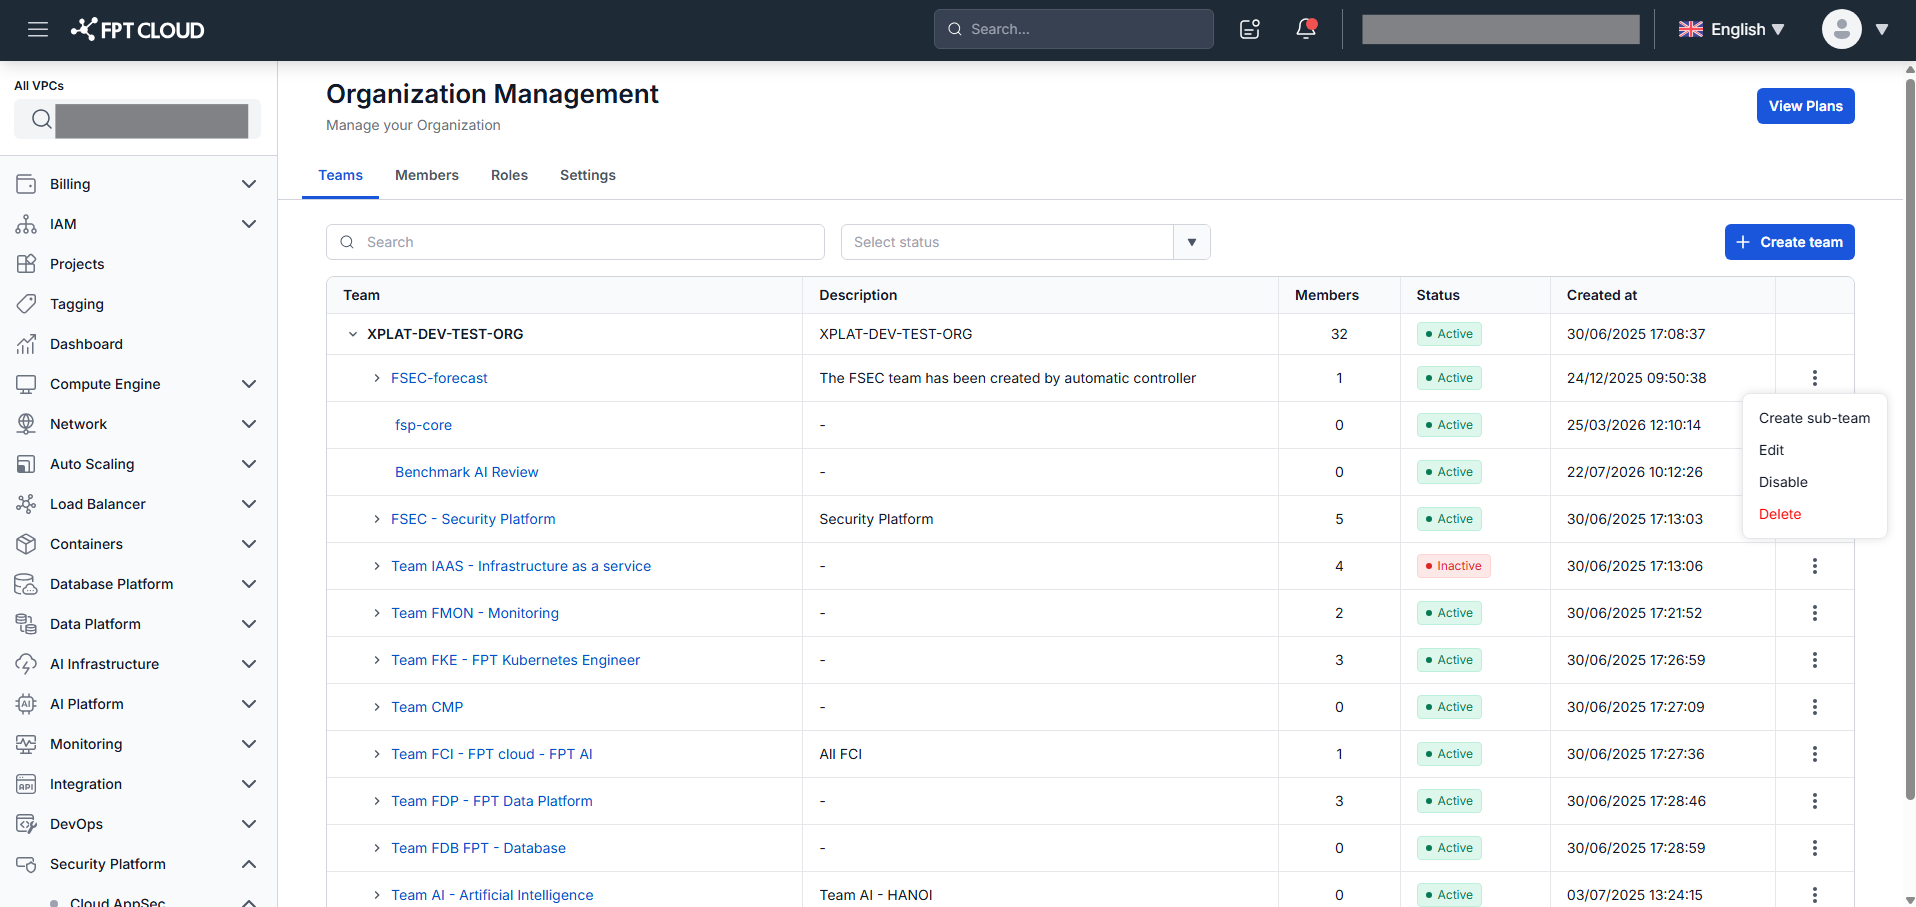The image size is (1916, 907).
Task: Click the Tagging sidebar icon
Action: [x=26, y=304]
